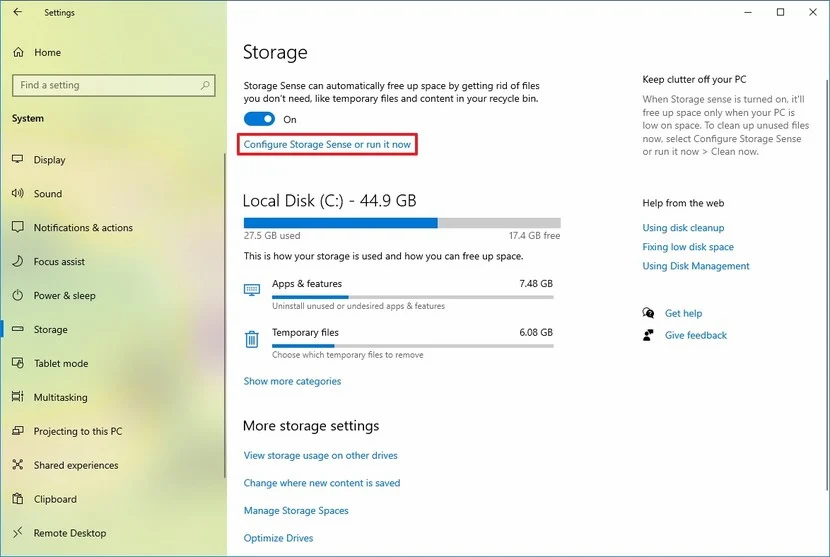
Task: Click Show more categories link
Action: point(292,381)
